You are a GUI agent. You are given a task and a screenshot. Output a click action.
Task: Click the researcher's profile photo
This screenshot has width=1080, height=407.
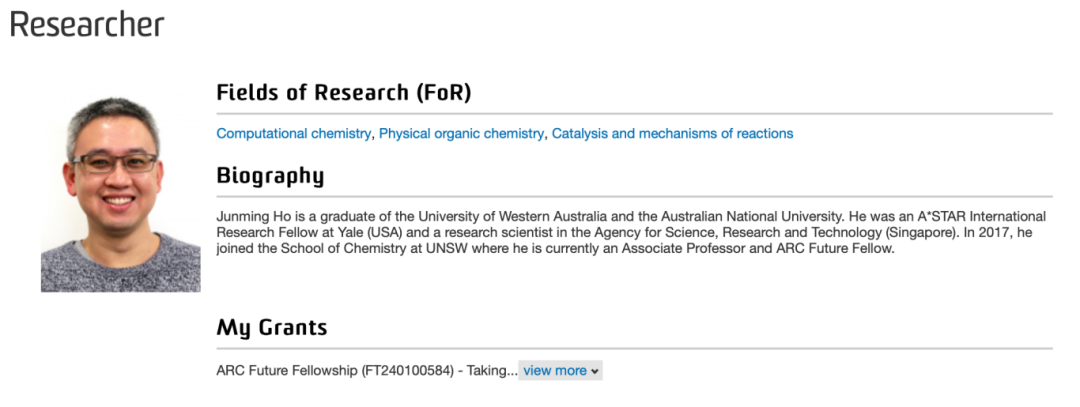click(x=120, y=195)
